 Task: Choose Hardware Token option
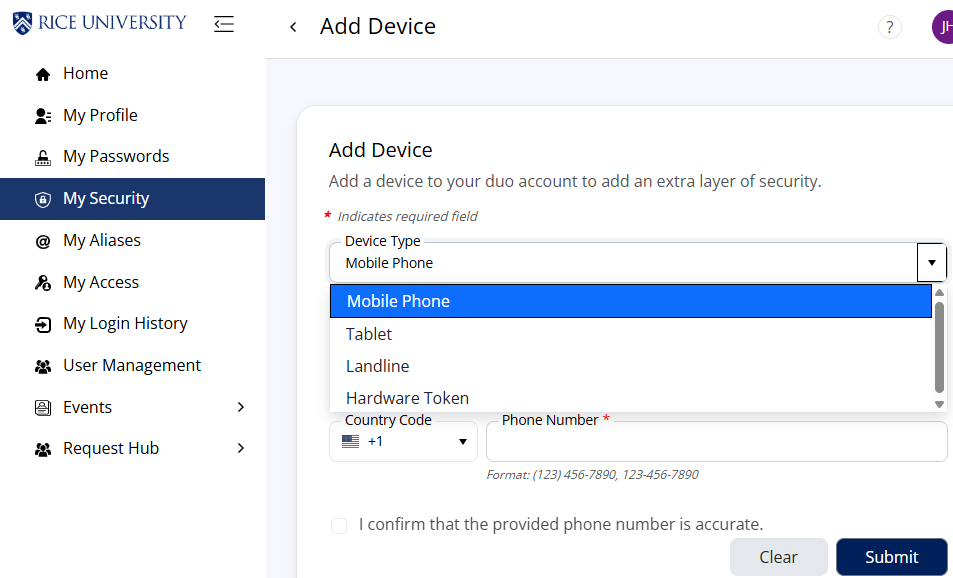(x=407, y=398)
